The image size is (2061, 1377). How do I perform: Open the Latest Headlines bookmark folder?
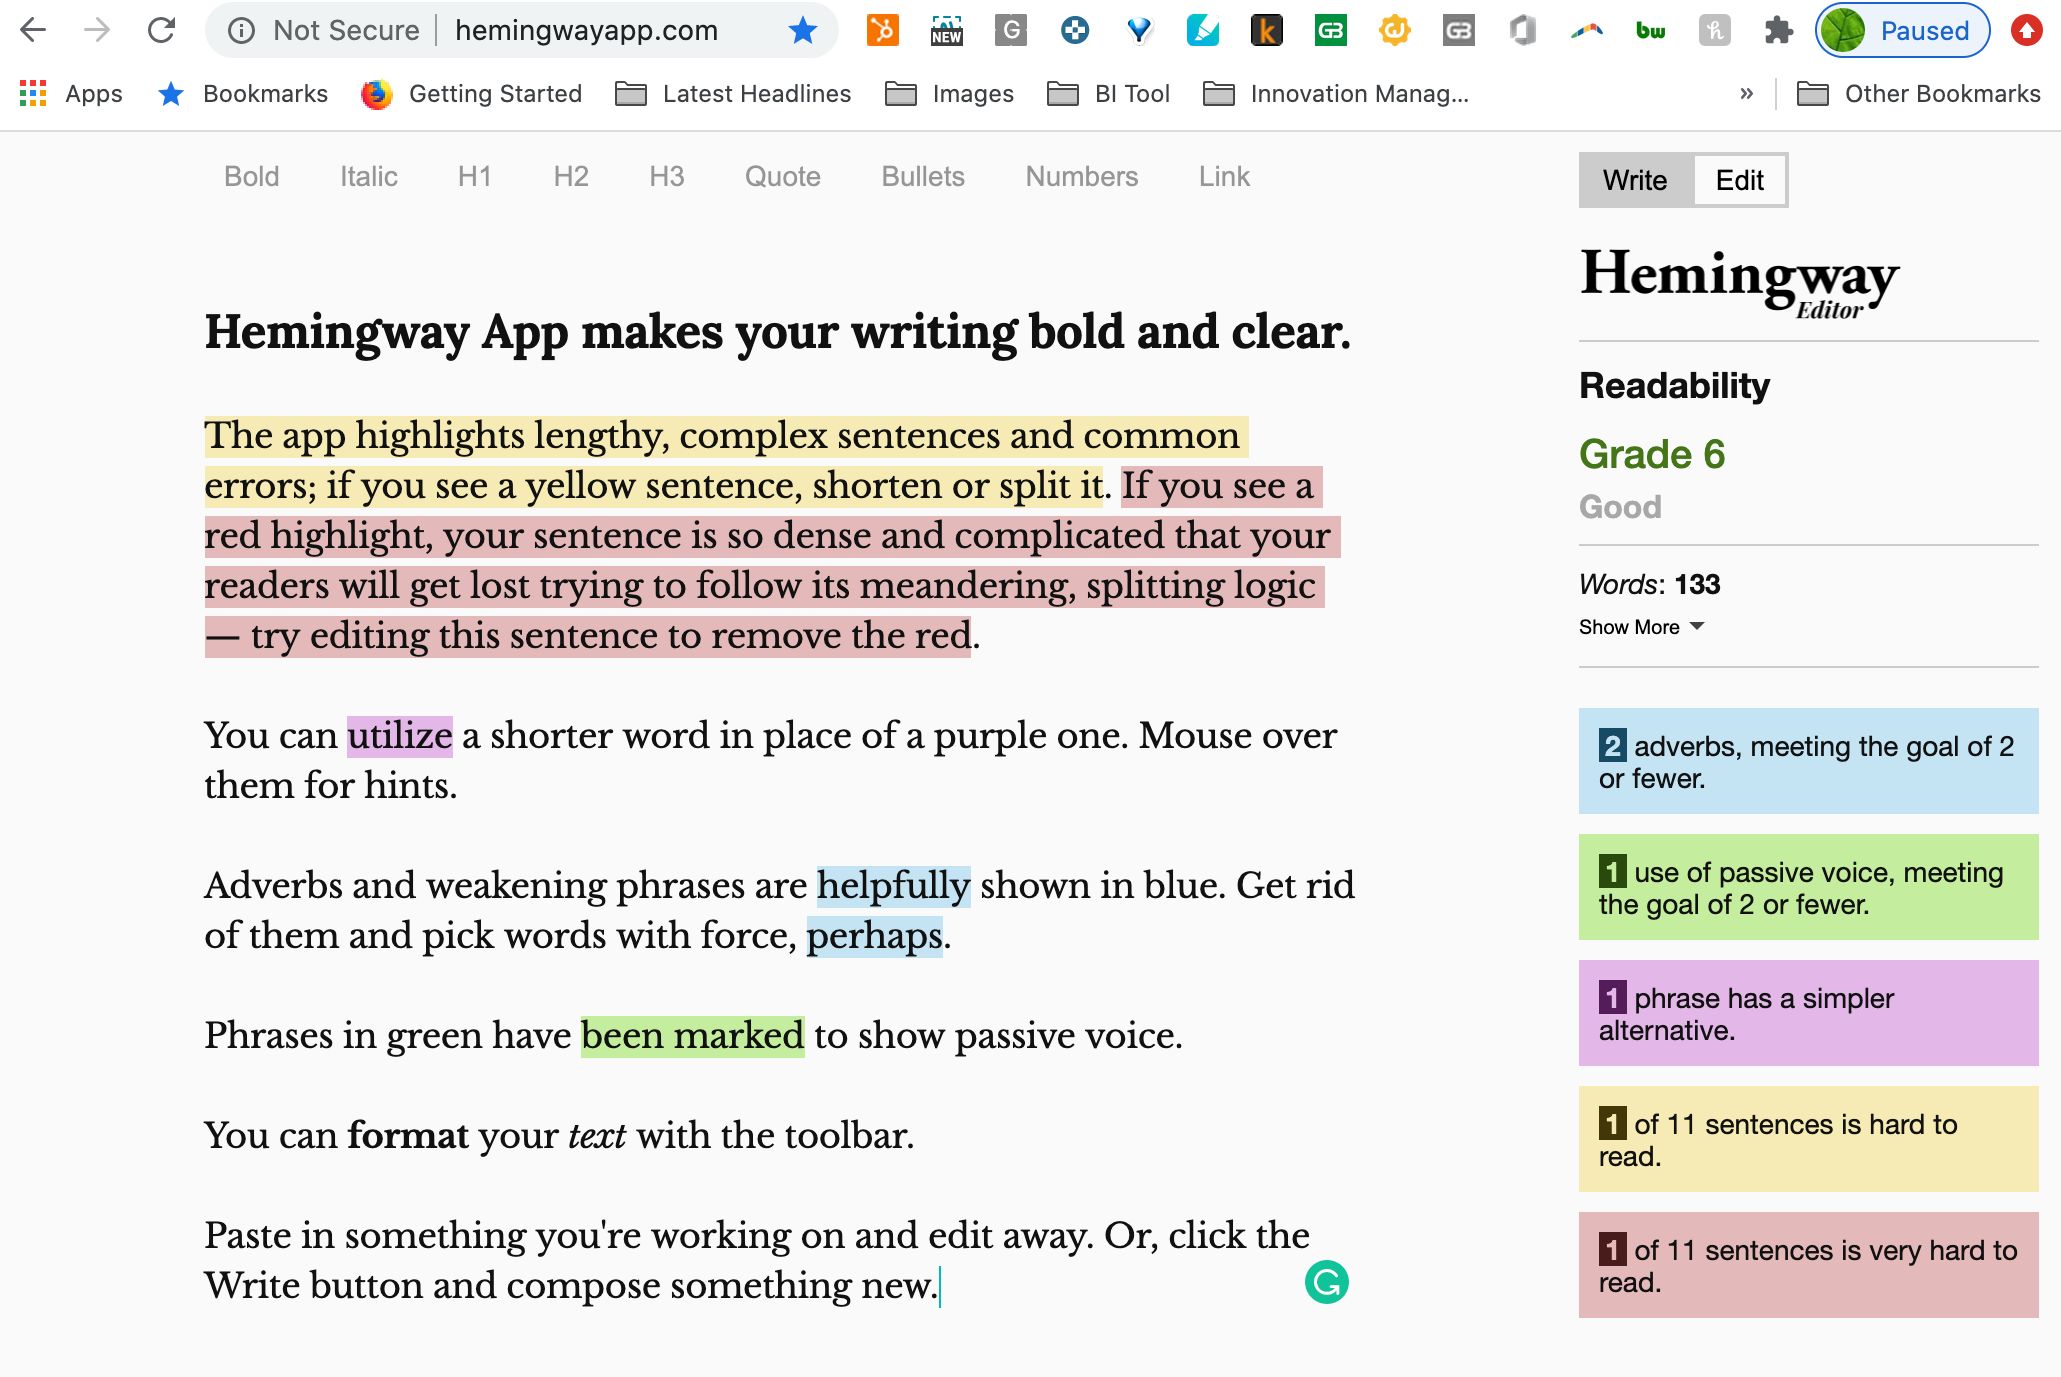tap(733, 94)
